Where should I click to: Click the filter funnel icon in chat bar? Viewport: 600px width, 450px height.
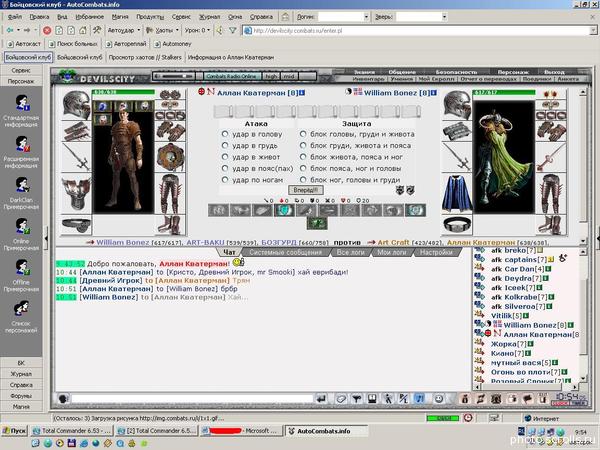coord(356,399)
